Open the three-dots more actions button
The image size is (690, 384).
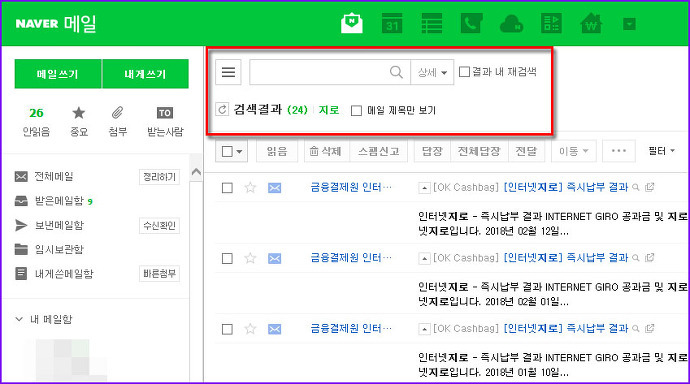pos(619,151)
